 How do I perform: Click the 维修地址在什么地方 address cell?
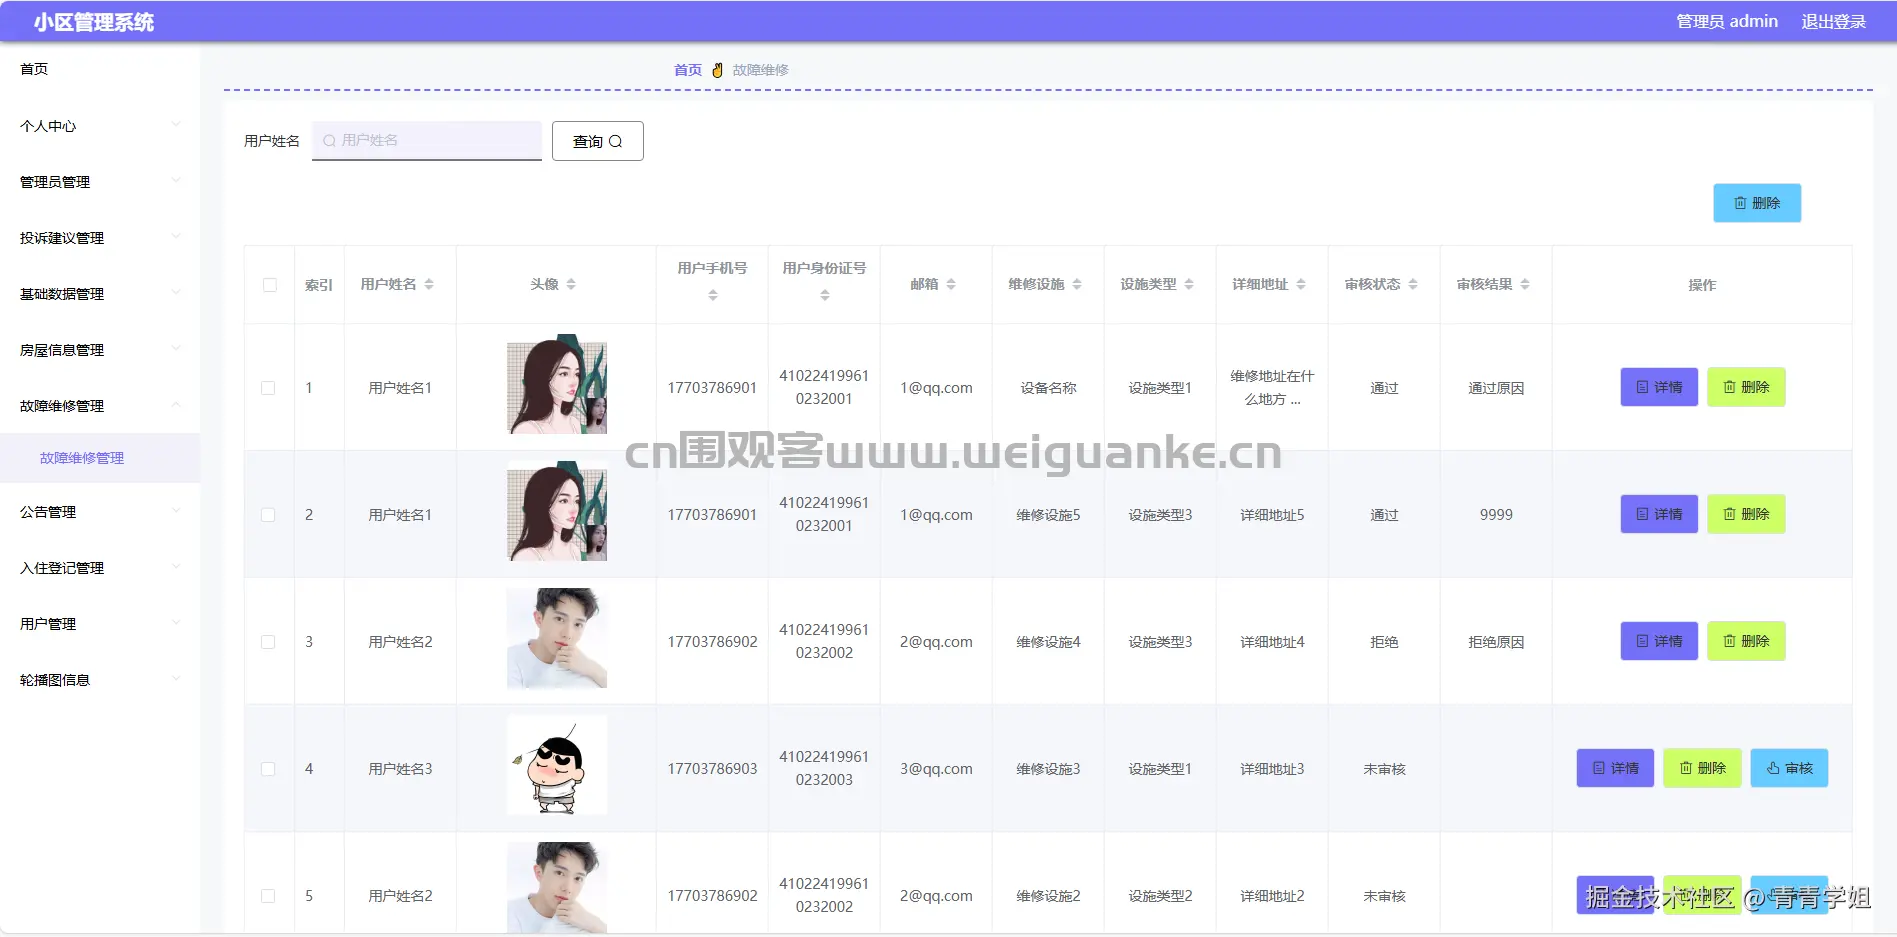1272,388
